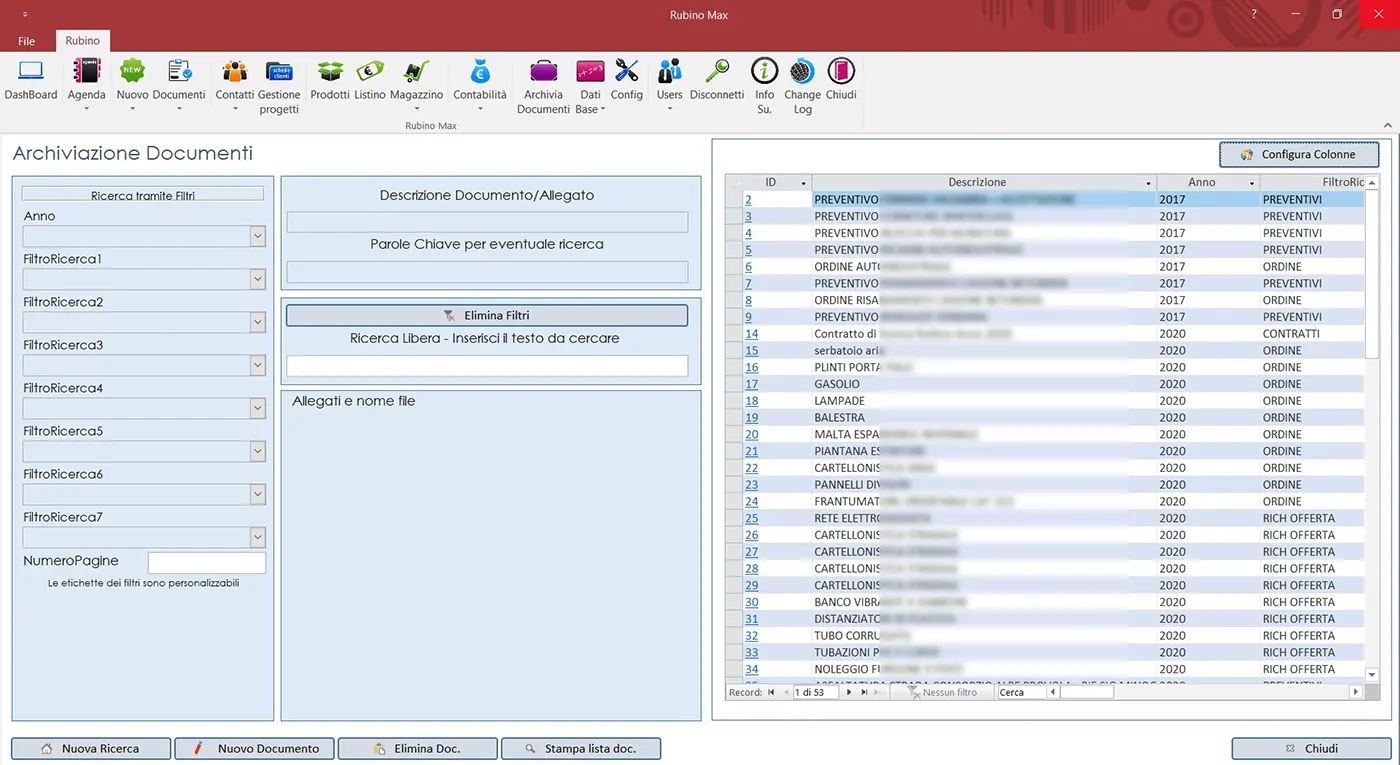Click the Descrizione Documento/Allegato field

click(x=487, y=222)
